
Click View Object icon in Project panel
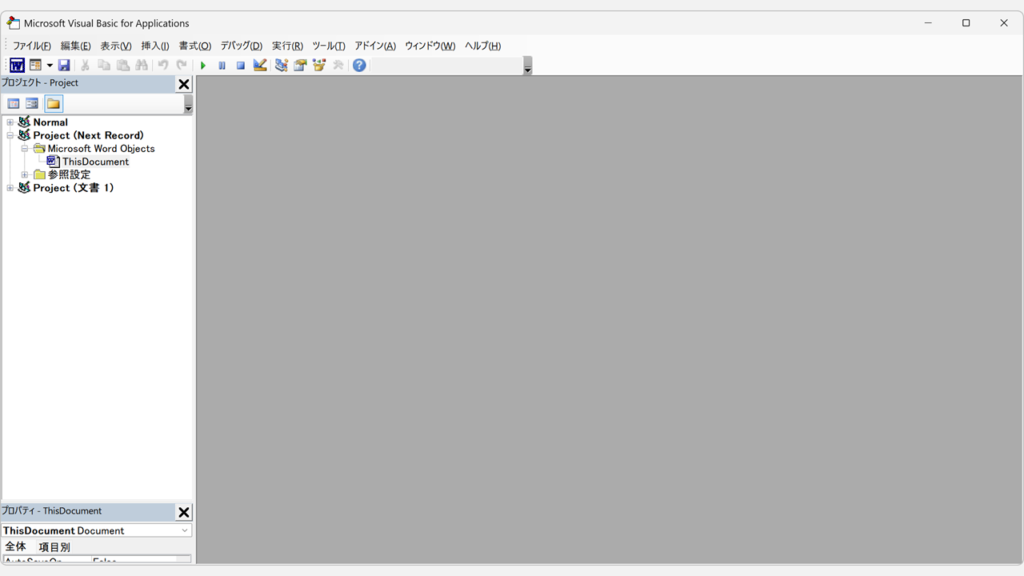[x=32, y=103]
